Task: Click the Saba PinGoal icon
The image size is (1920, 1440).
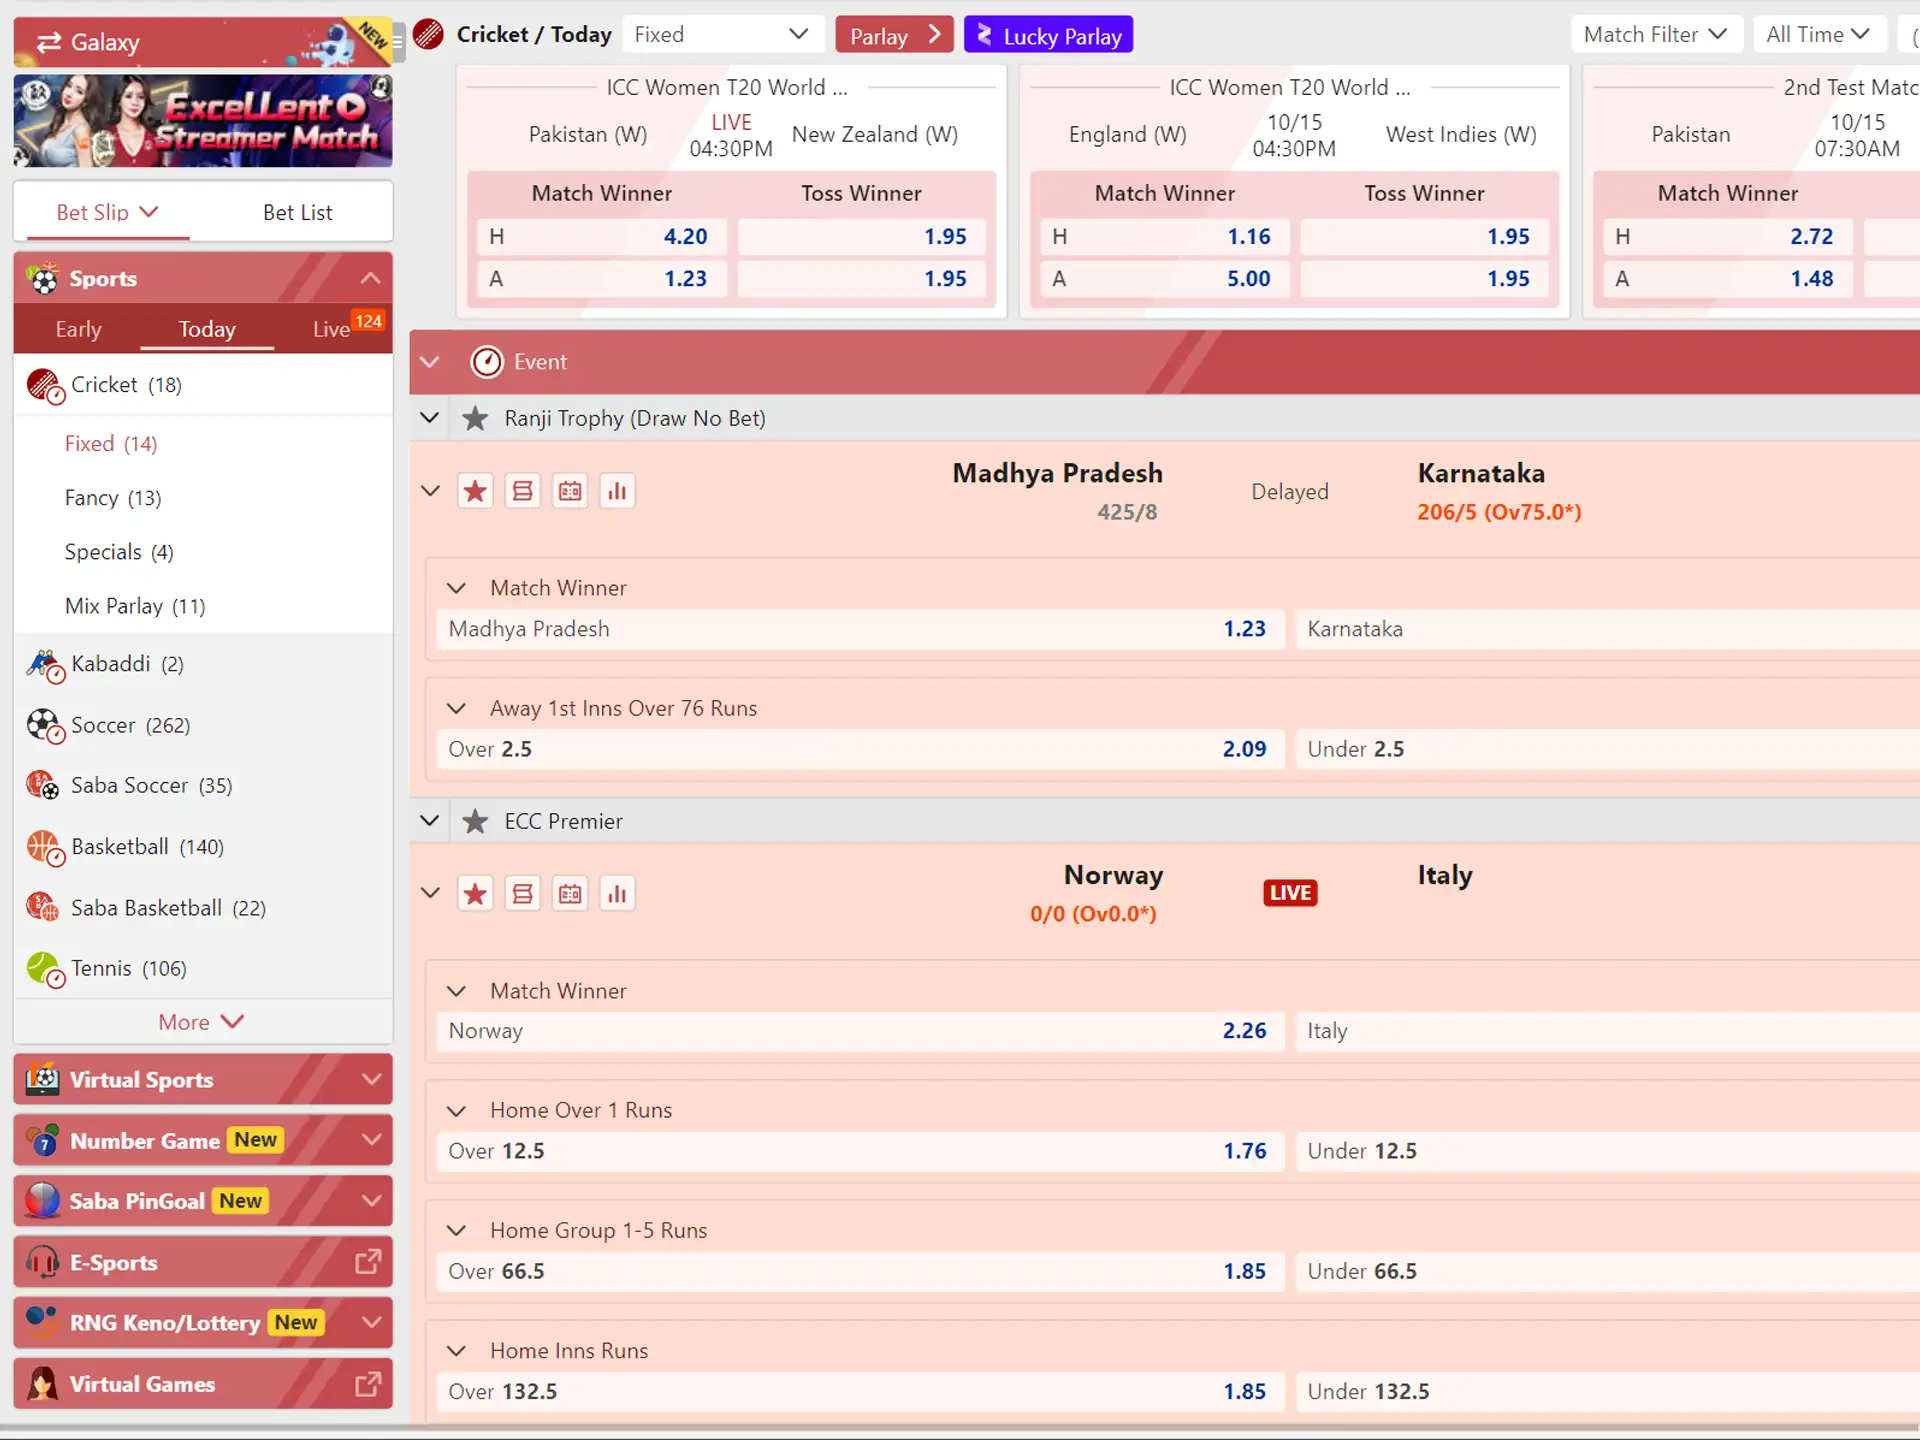Action: coord(42,1201)
